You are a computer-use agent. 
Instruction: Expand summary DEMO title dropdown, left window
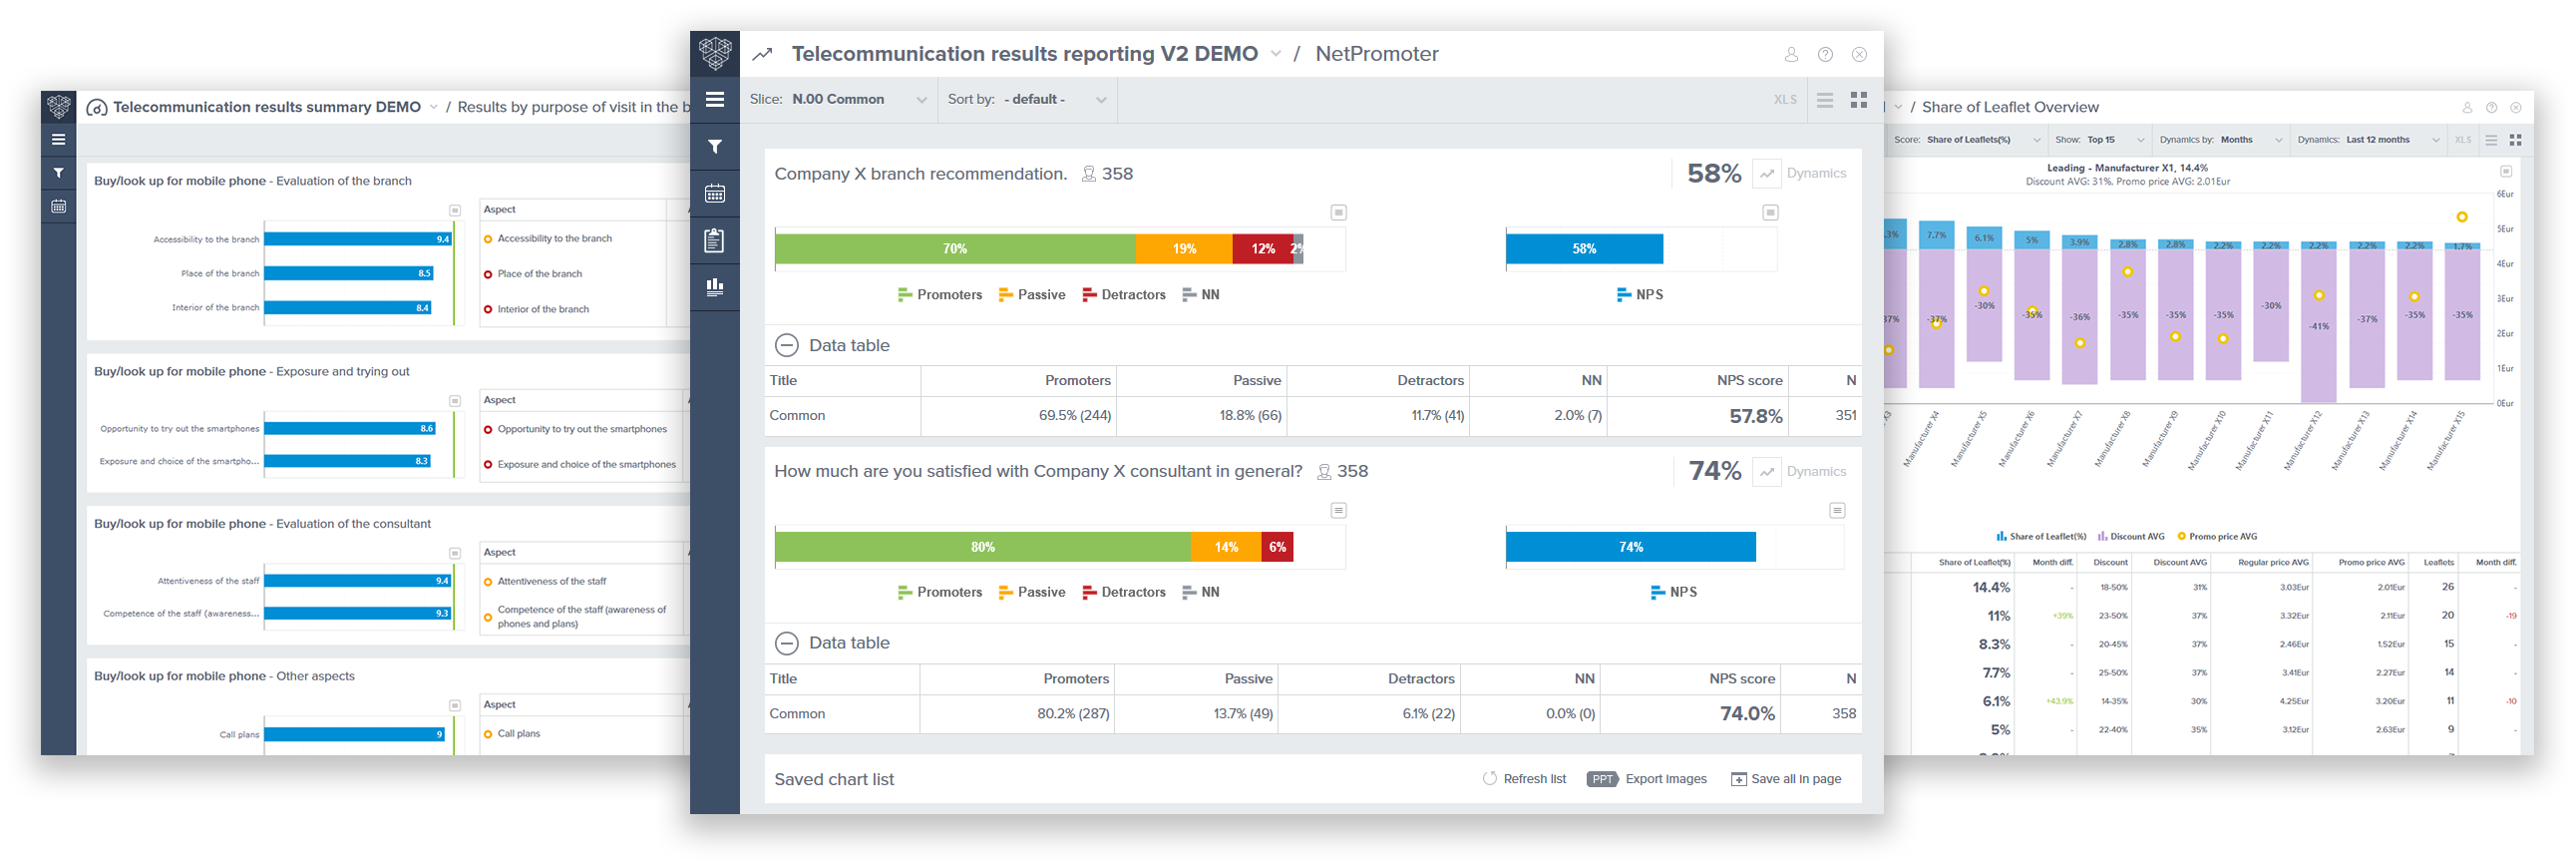pyautogui.click(x=433, y=107)
